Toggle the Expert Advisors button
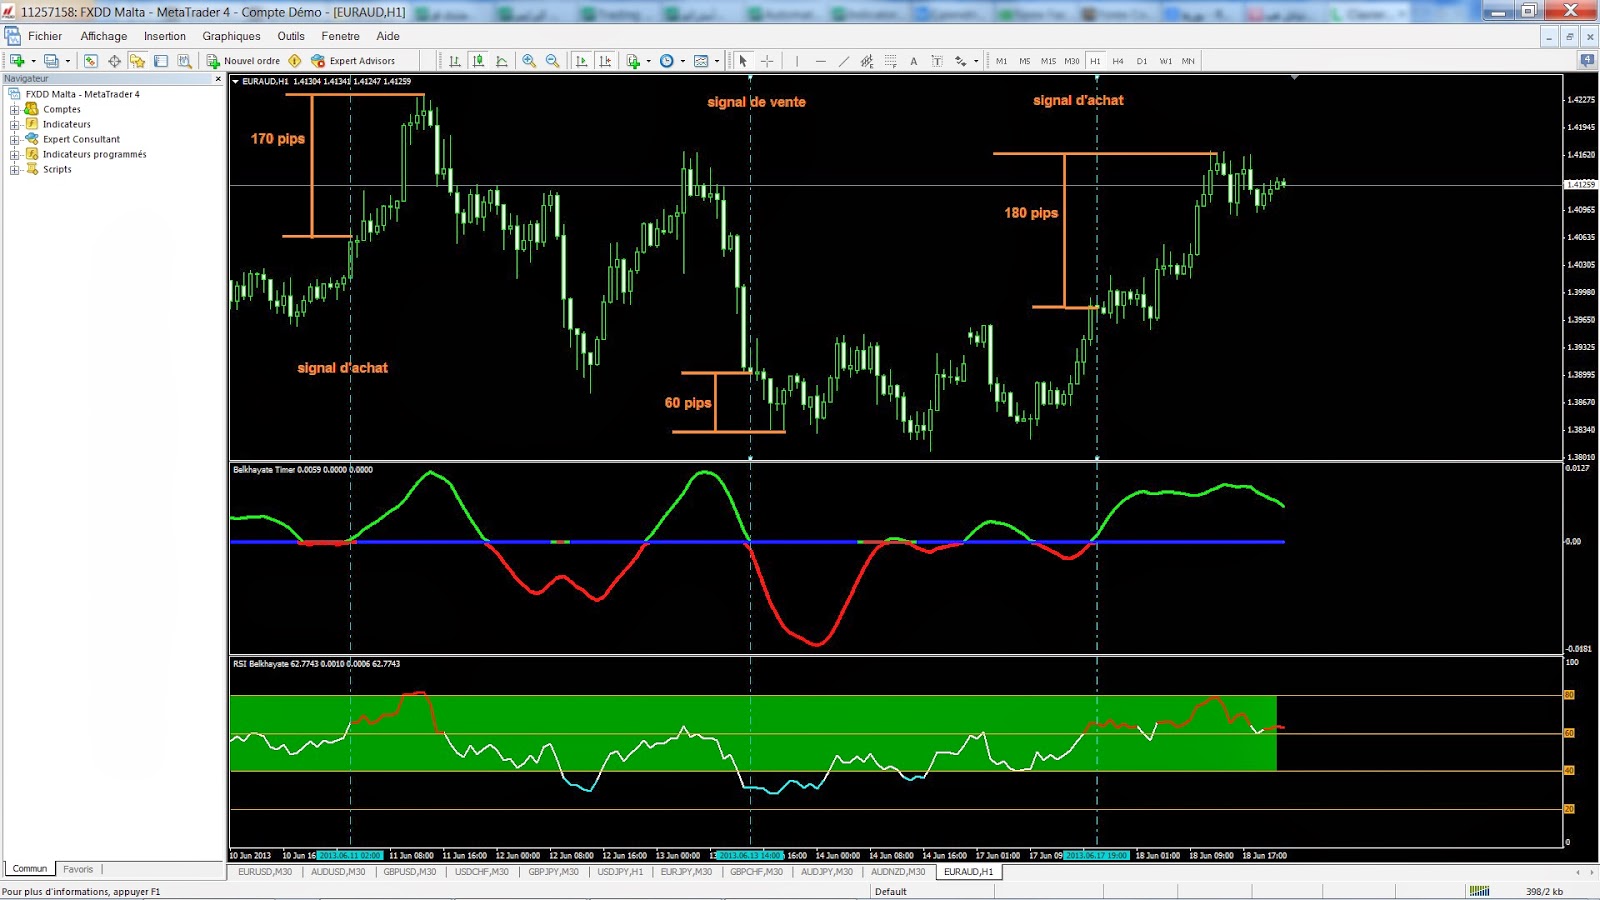This screenshot has height=900, width=1600. pyautogui.click(x=353, y=61)
